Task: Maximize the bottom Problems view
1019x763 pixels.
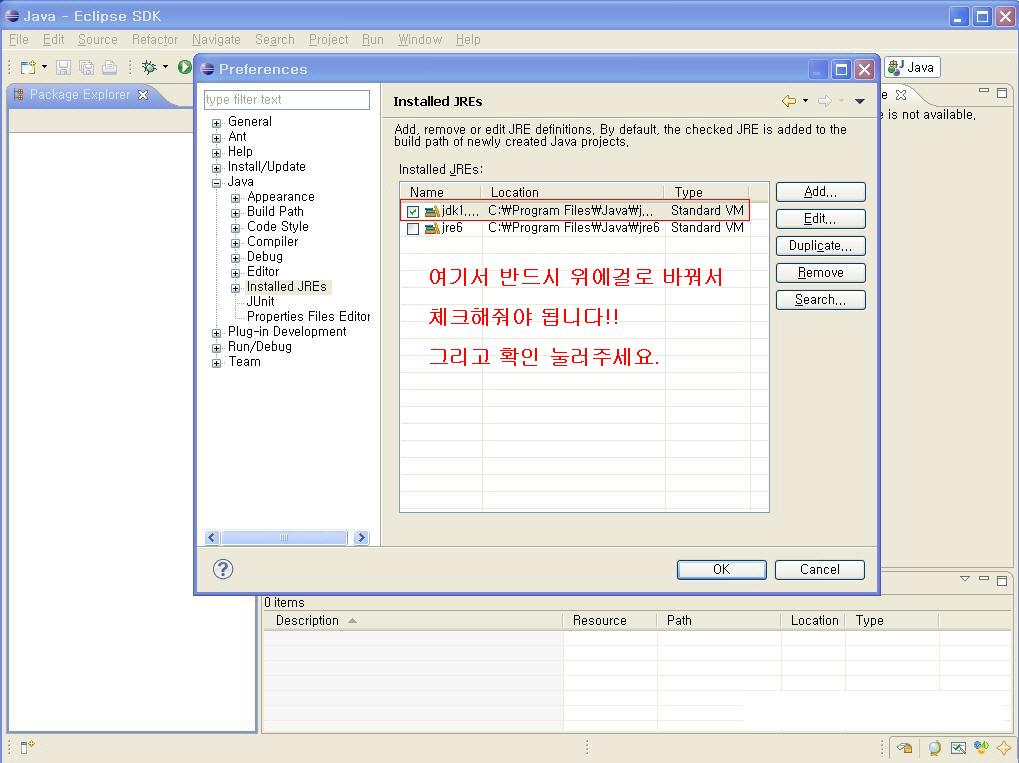Action: [x=1002, y=580]
